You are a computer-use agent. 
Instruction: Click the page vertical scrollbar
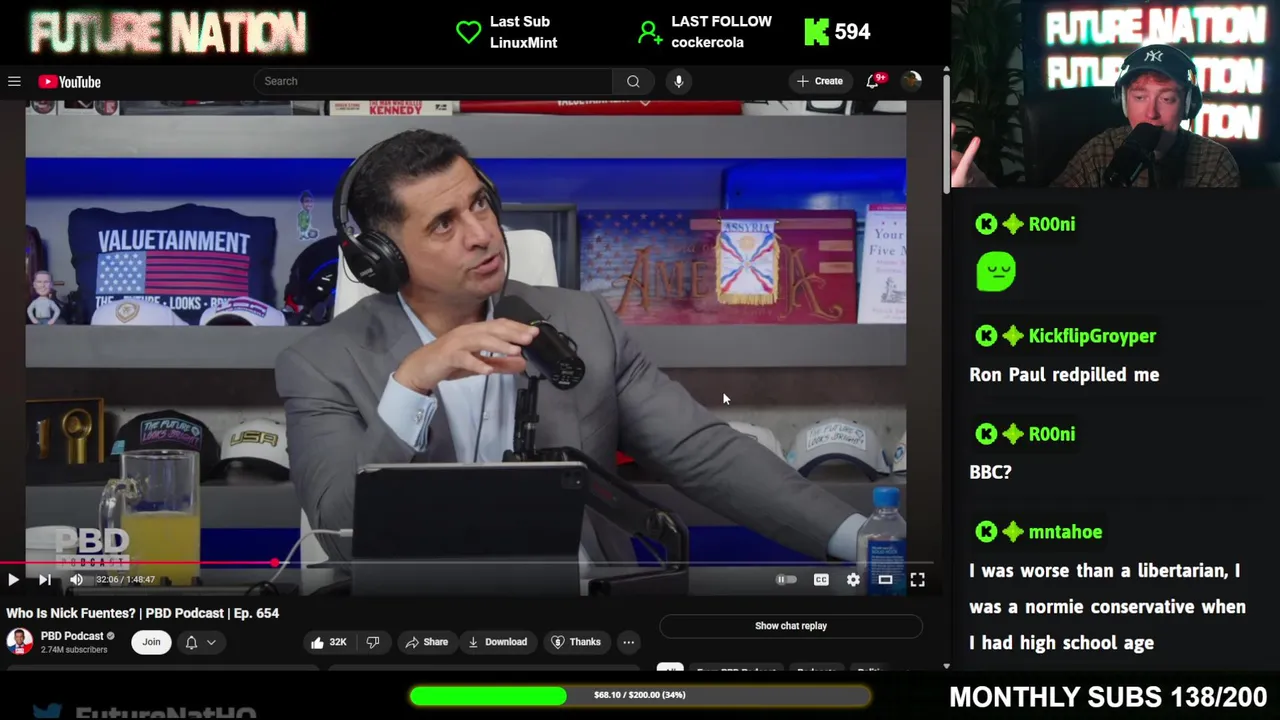(x=946, y=135)
